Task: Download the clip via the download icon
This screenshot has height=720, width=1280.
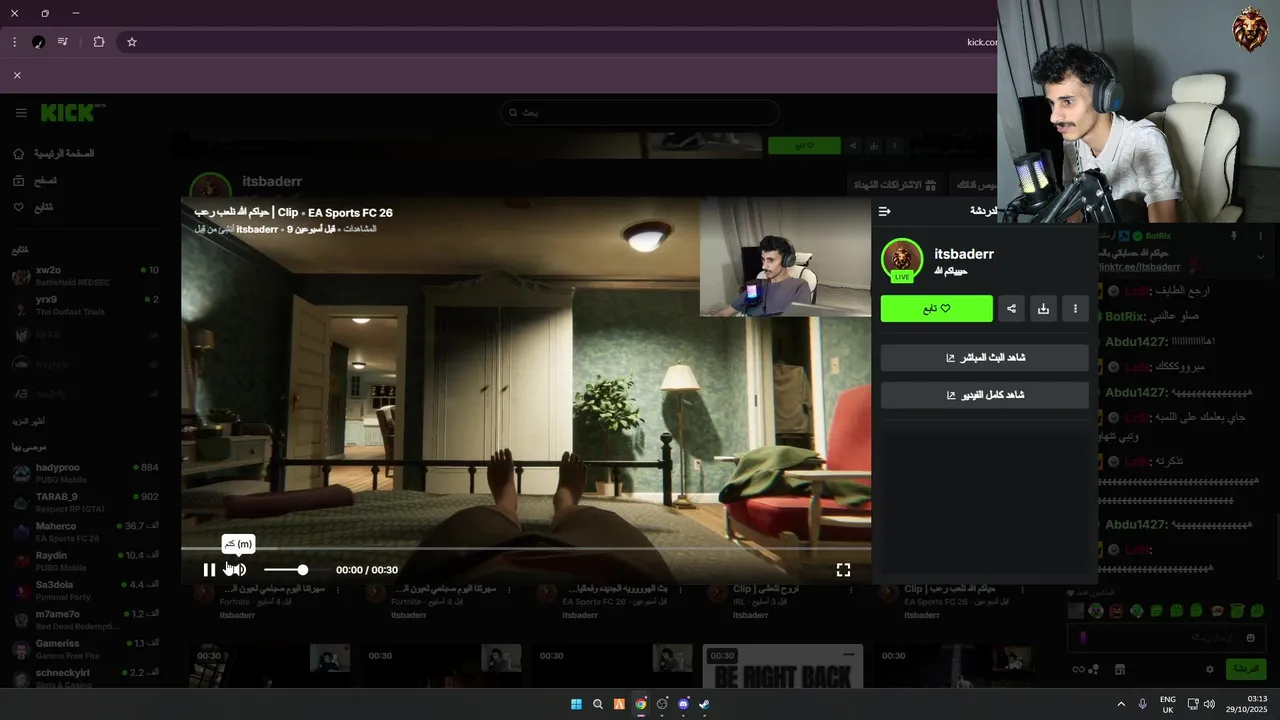Action: pos(1043,309)
